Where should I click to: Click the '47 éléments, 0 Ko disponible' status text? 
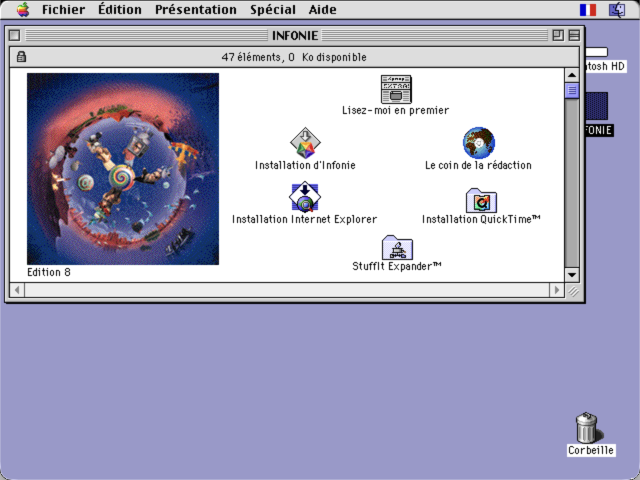(294, 57)
